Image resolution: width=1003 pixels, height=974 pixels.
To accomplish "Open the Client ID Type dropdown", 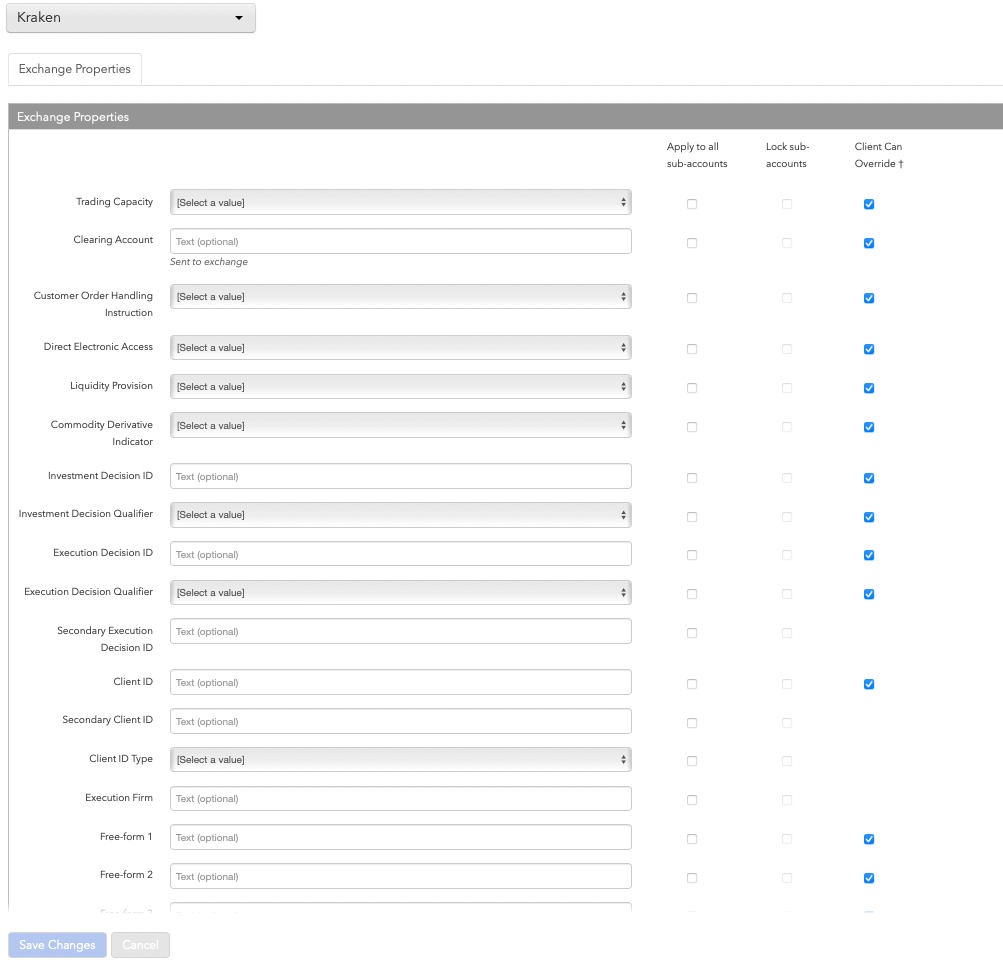I will click(400, 760).
